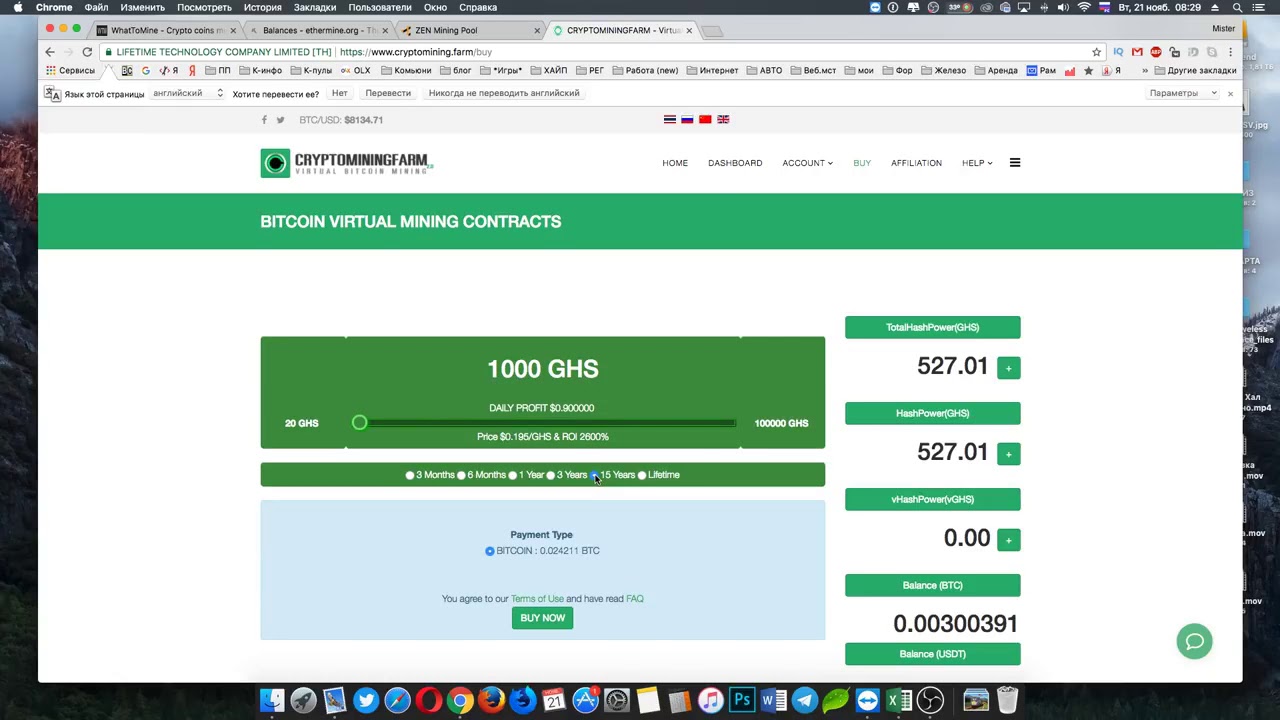This screenshot has width=1280, height=720.
Task: Click Перевести in translate bar
Action: click(388, 93)
